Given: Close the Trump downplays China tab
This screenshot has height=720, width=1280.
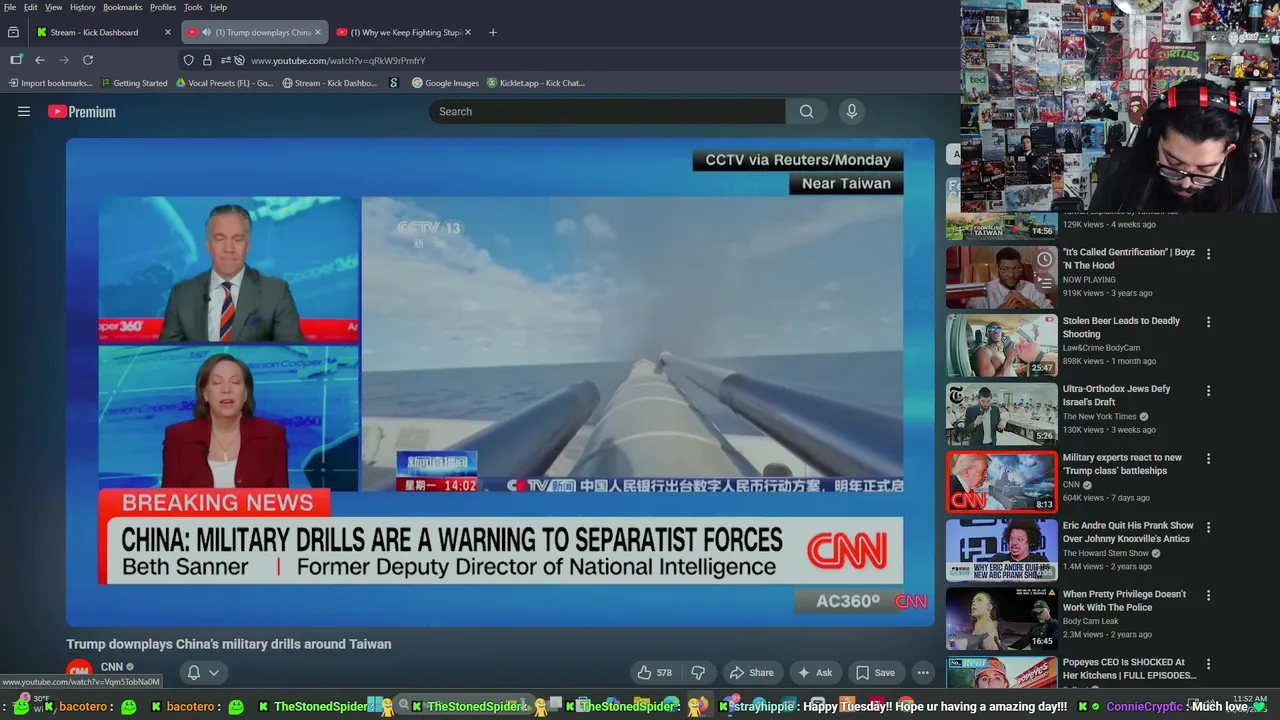Looking at the screenshot, I should tap(318, 32).
